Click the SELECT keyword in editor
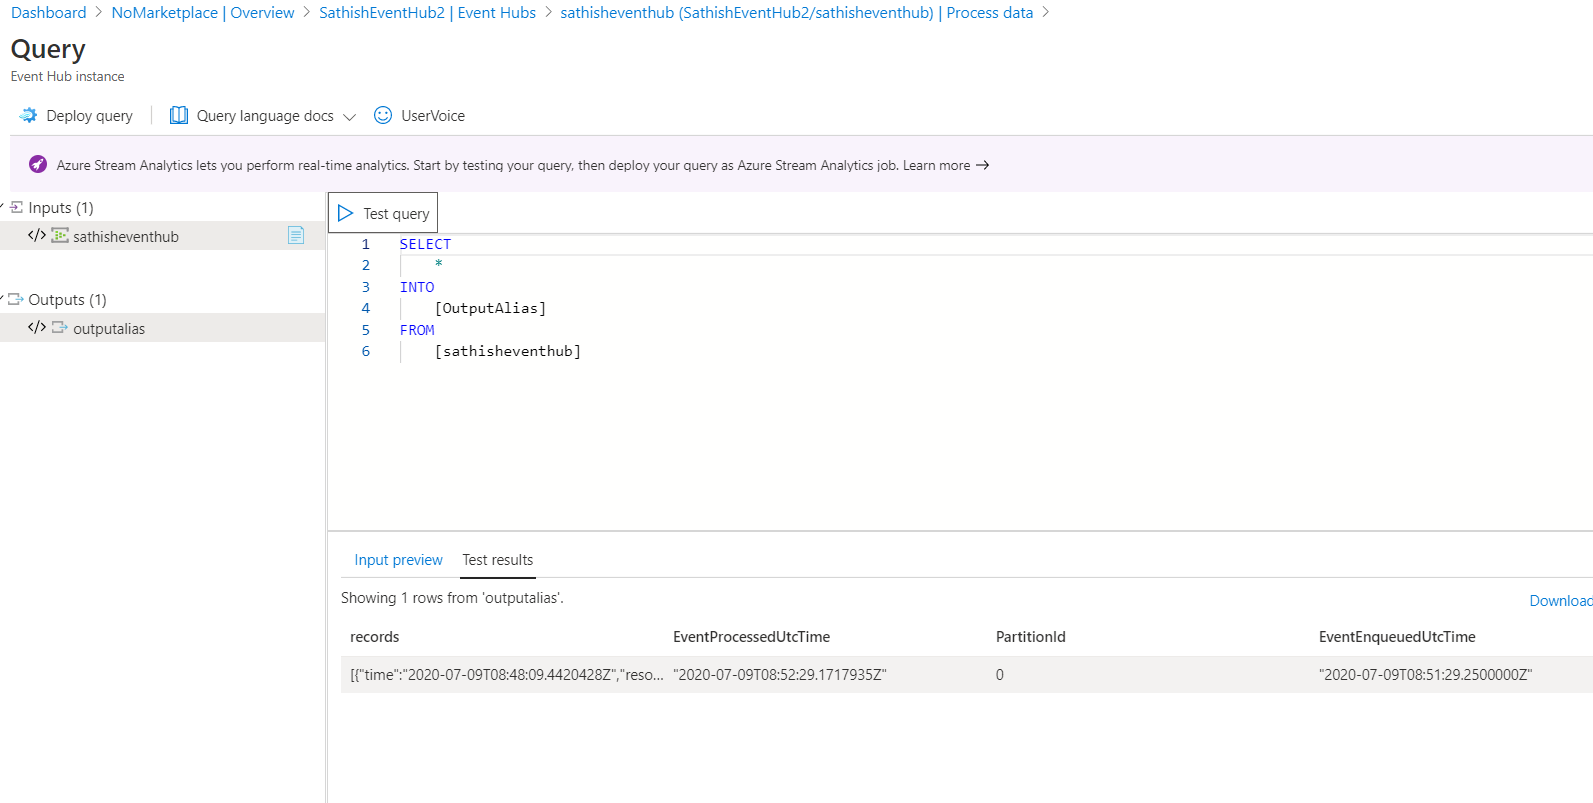The width and height of the screenshot is (1593, 803). pos(426,244)
